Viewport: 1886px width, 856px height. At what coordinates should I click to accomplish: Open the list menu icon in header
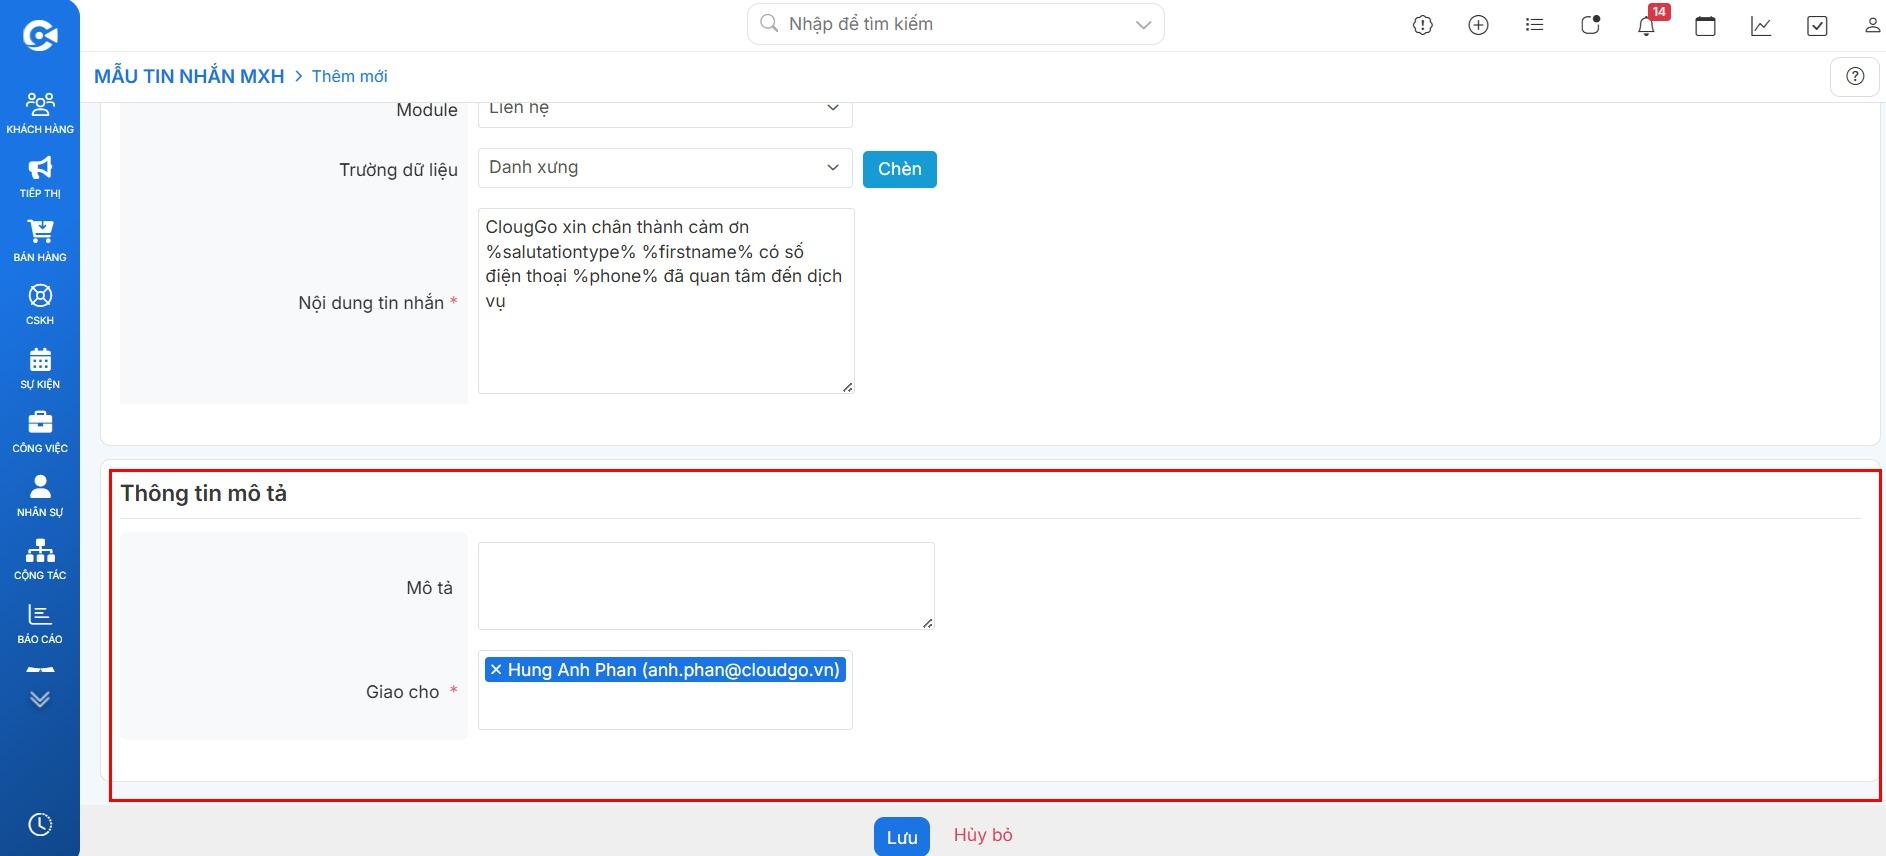tap(1535, 25)
